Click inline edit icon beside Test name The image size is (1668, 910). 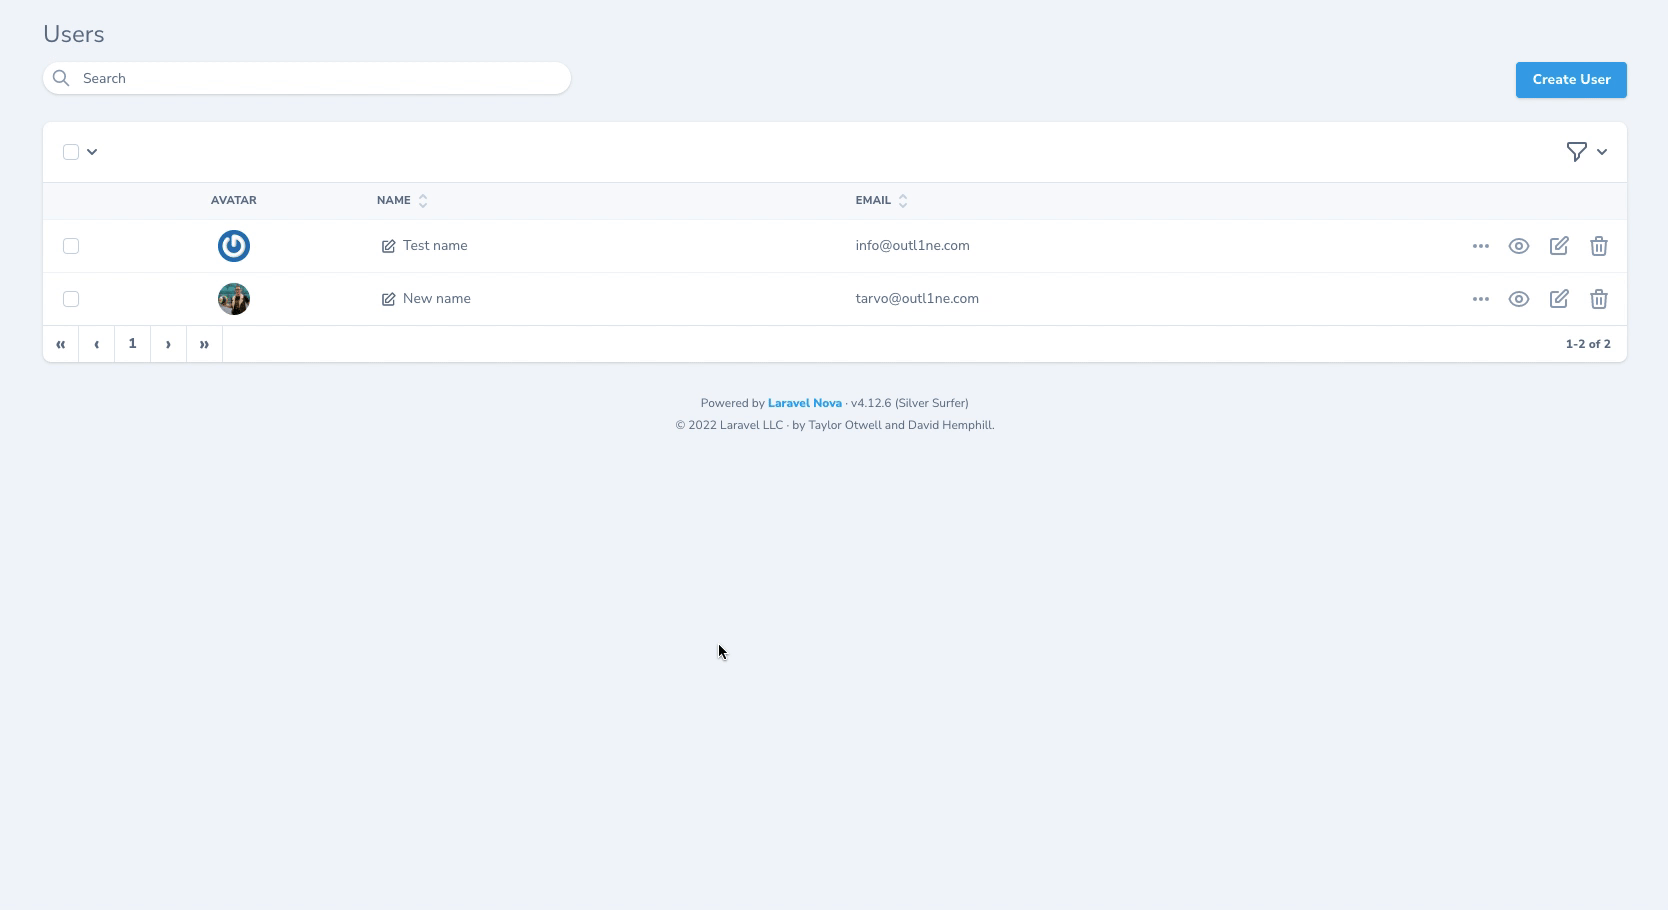(x=388, y=246)
